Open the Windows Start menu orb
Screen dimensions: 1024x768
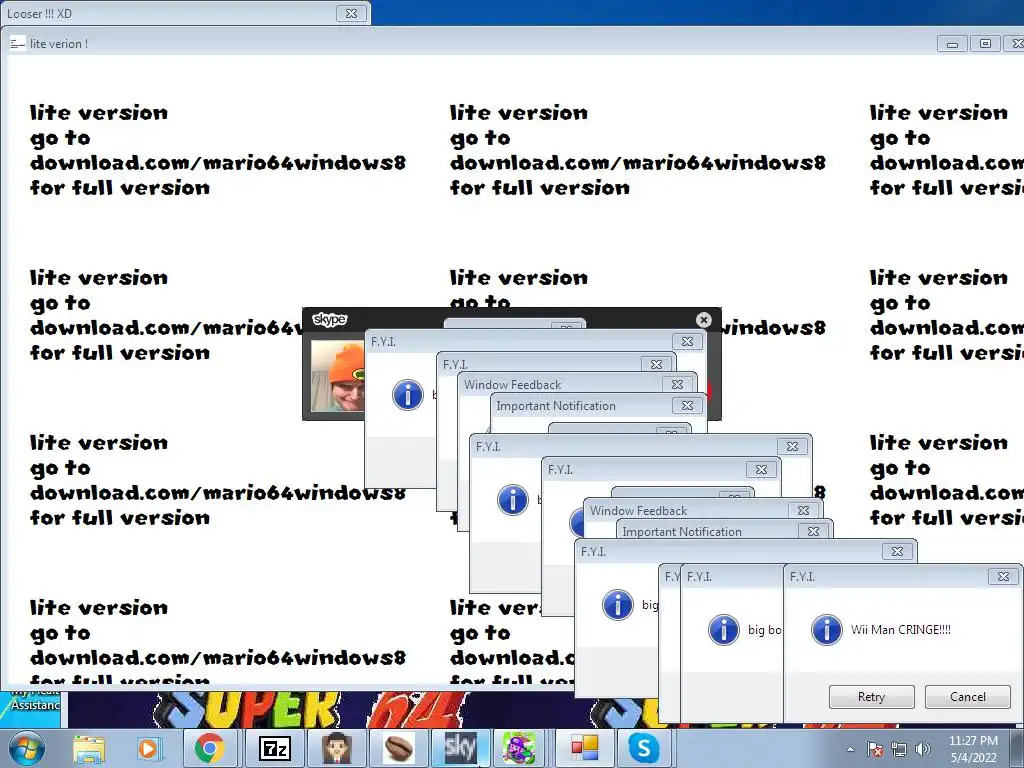pyautogui.click(x=26, y=748)
